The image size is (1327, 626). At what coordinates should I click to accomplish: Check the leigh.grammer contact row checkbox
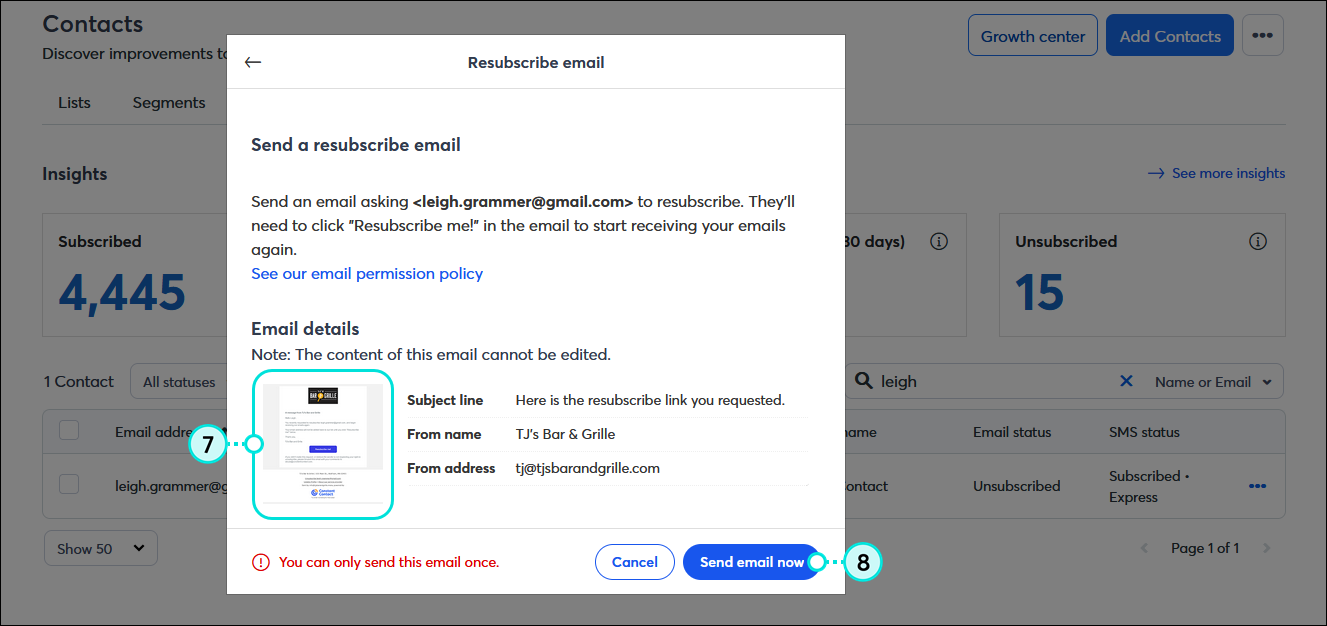tap(69, 485)
